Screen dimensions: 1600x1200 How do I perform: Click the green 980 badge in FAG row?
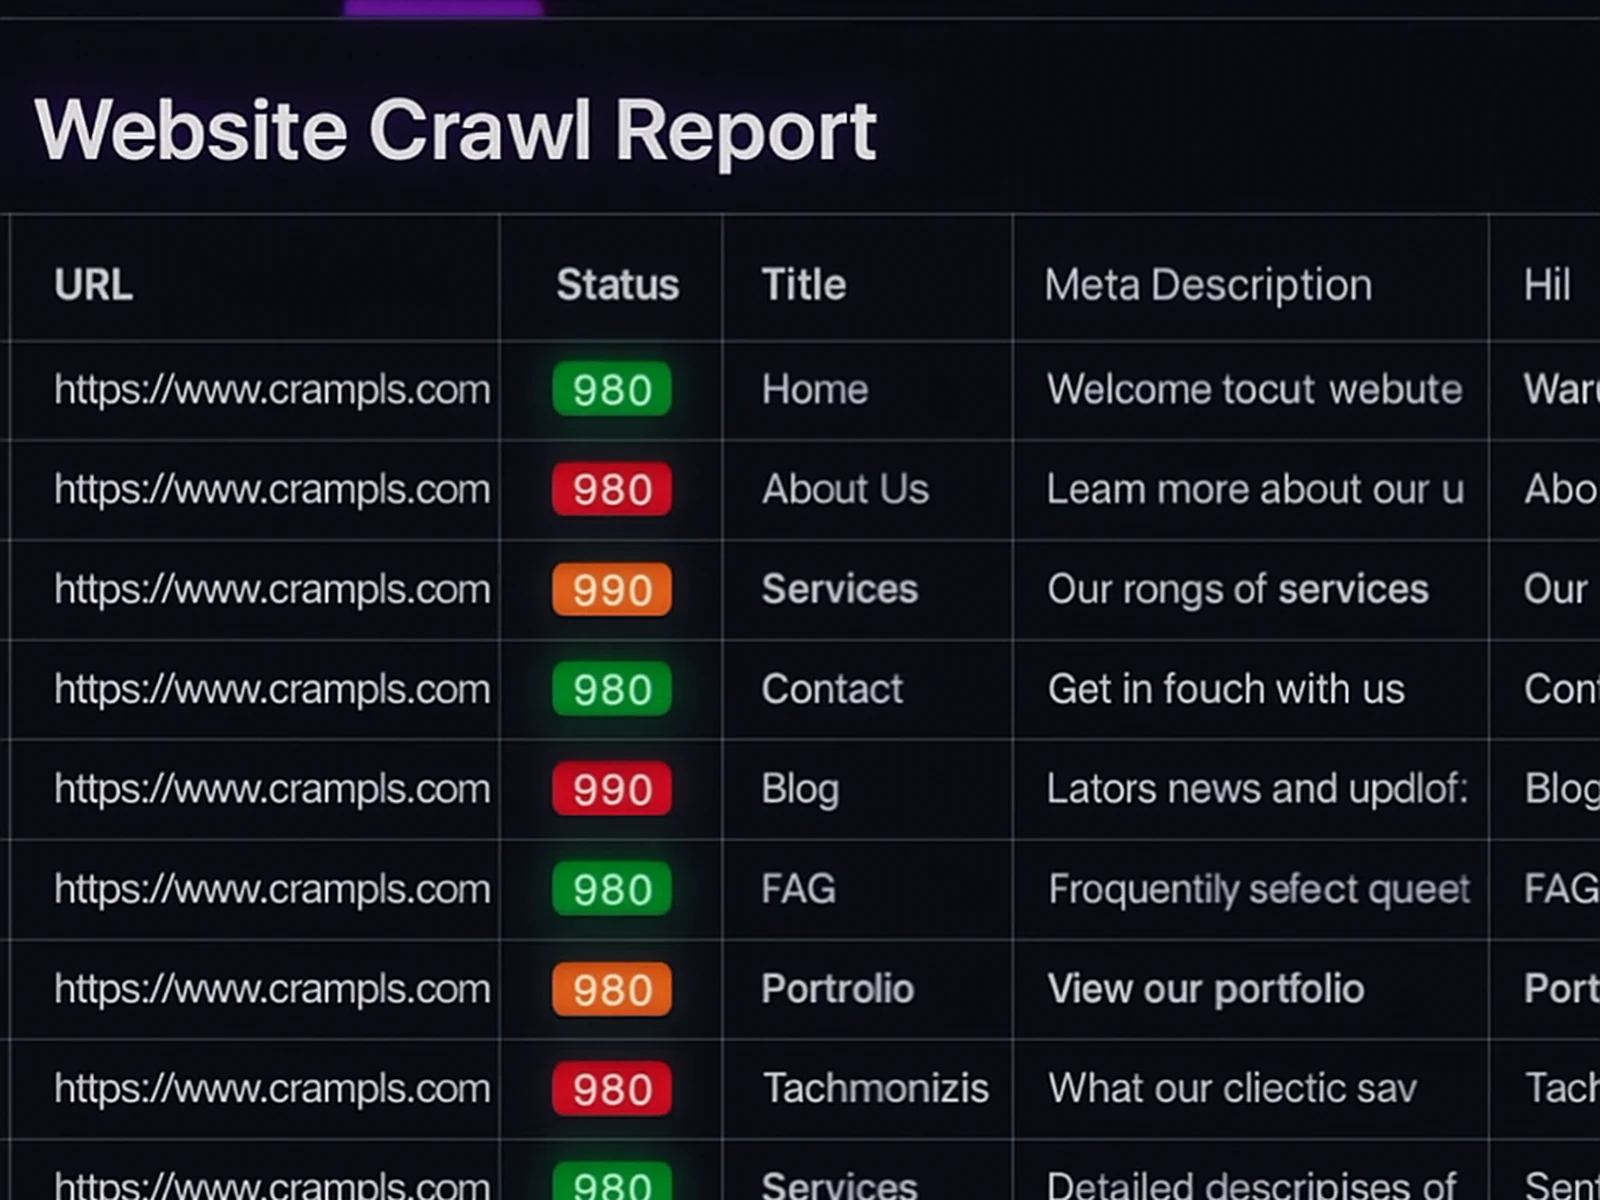(x=612, y=889)
